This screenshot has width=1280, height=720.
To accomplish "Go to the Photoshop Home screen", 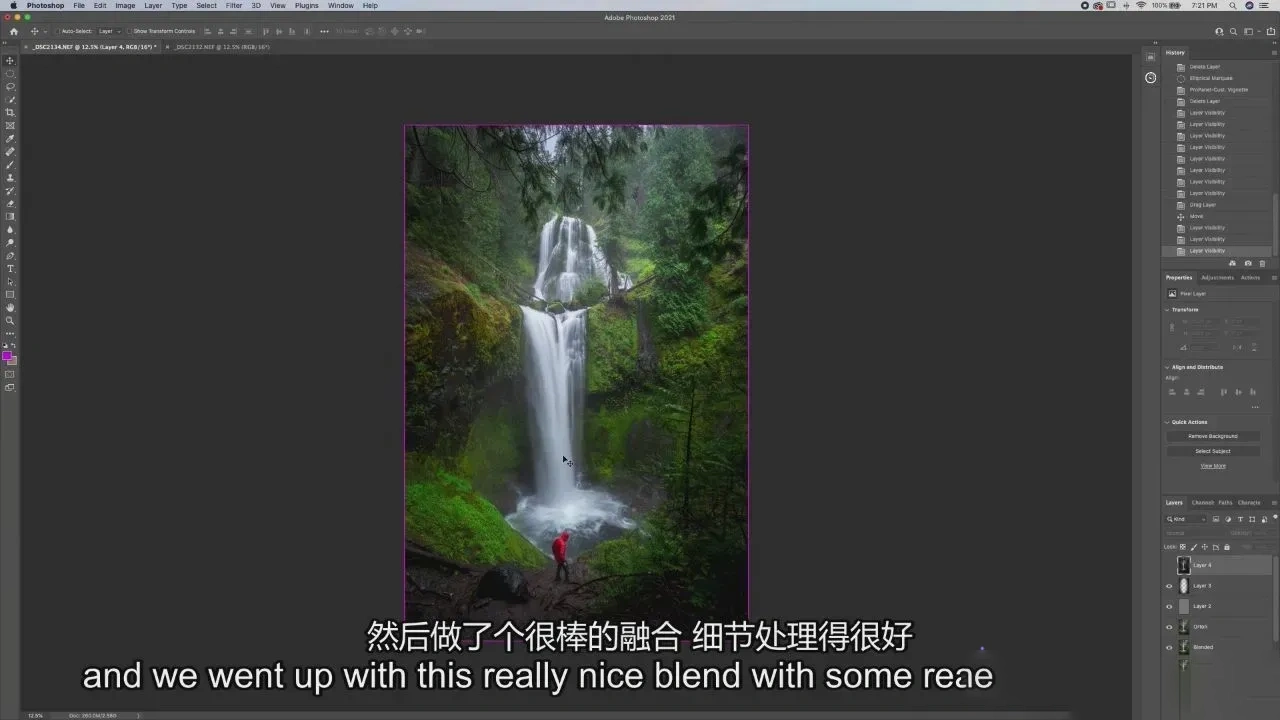I will (x=14, y=31).
